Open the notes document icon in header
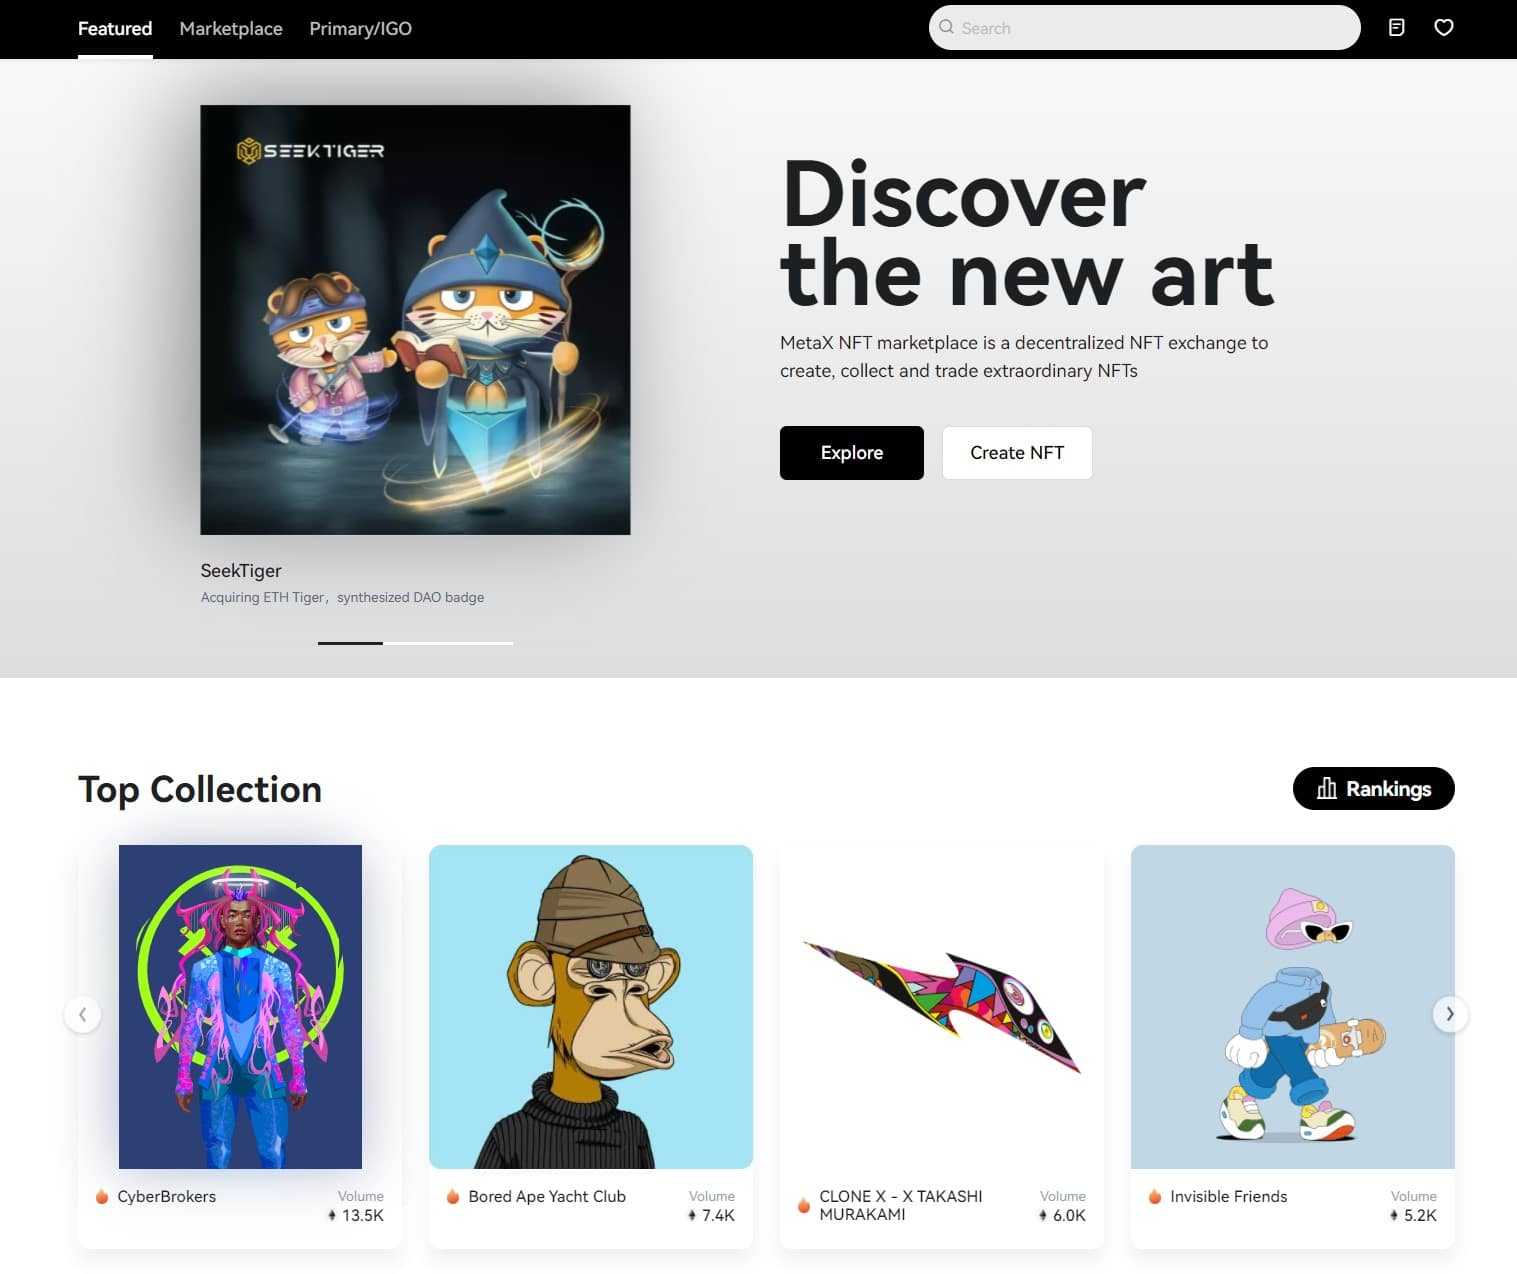1517x1274 pixels. click(1397, 28)
